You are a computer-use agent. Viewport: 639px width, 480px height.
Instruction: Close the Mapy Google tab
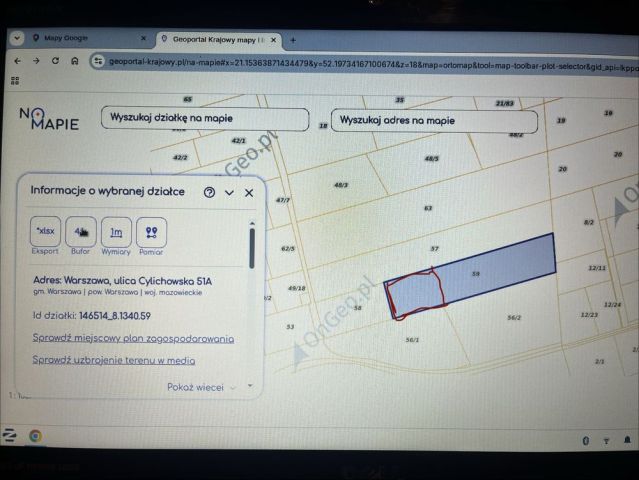tap(143, 38)
